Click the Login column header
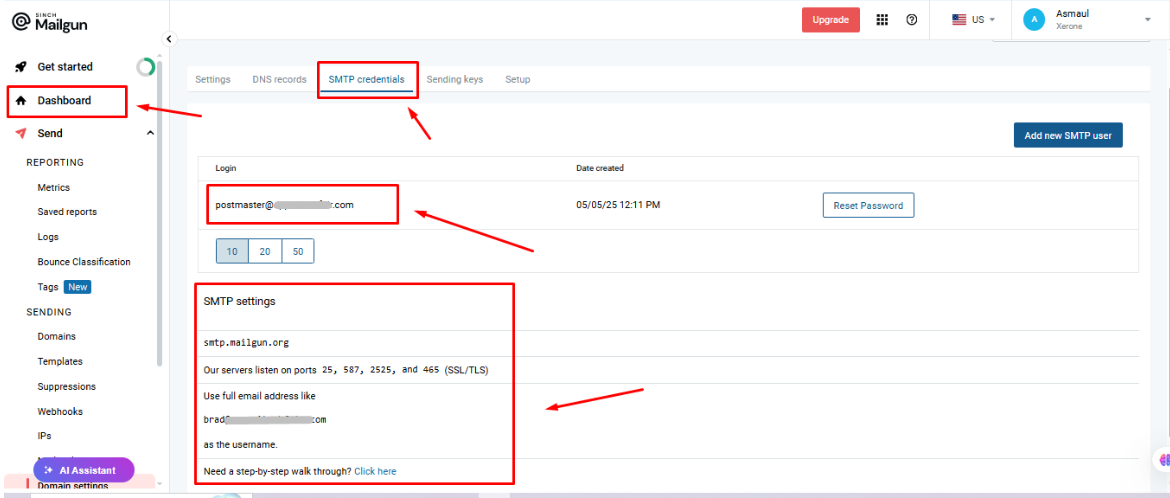 [x=226, y=169]
